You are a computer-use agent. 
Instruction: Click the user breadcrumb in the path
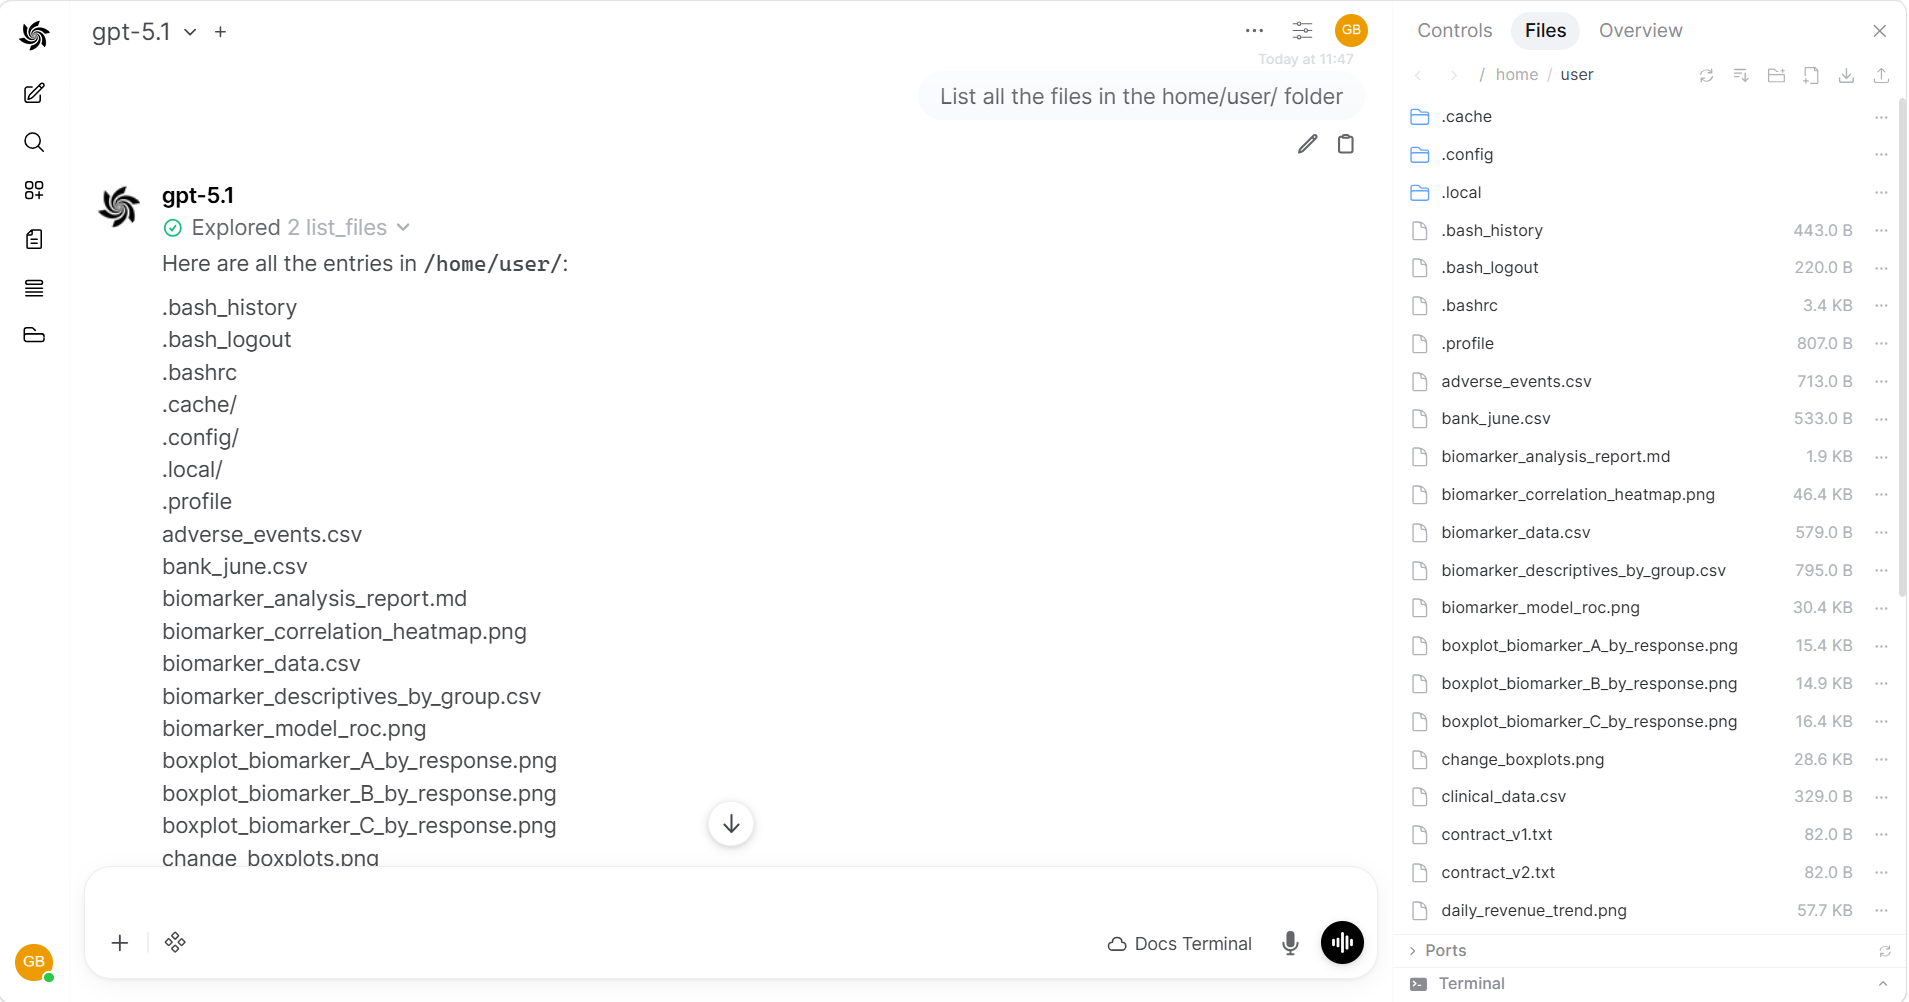[1576, 75]
